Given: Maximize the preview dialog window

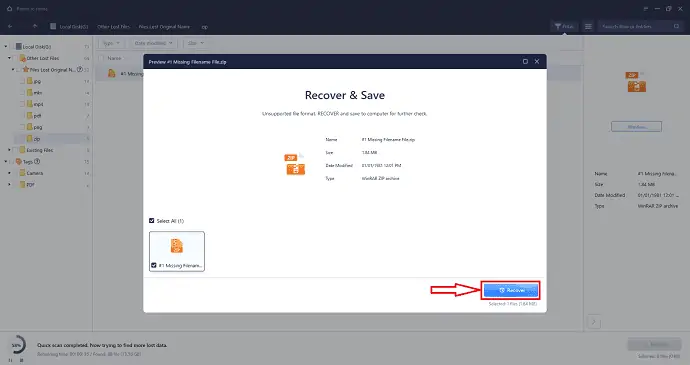Looking at the screenshot, I should tap(525, 62).
